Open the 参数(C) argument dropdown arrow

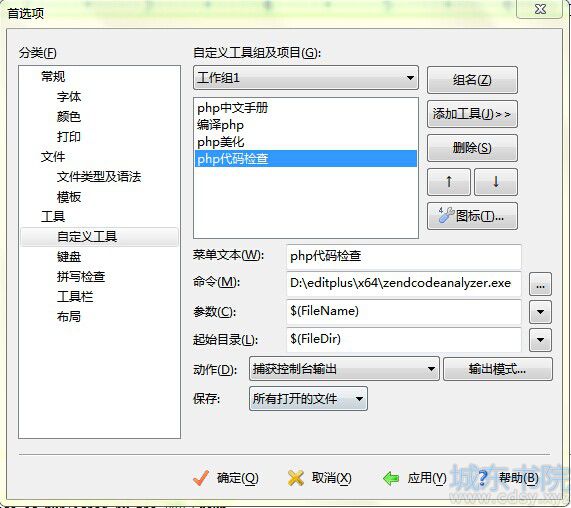pyautogui.click(x=540, y=312)
